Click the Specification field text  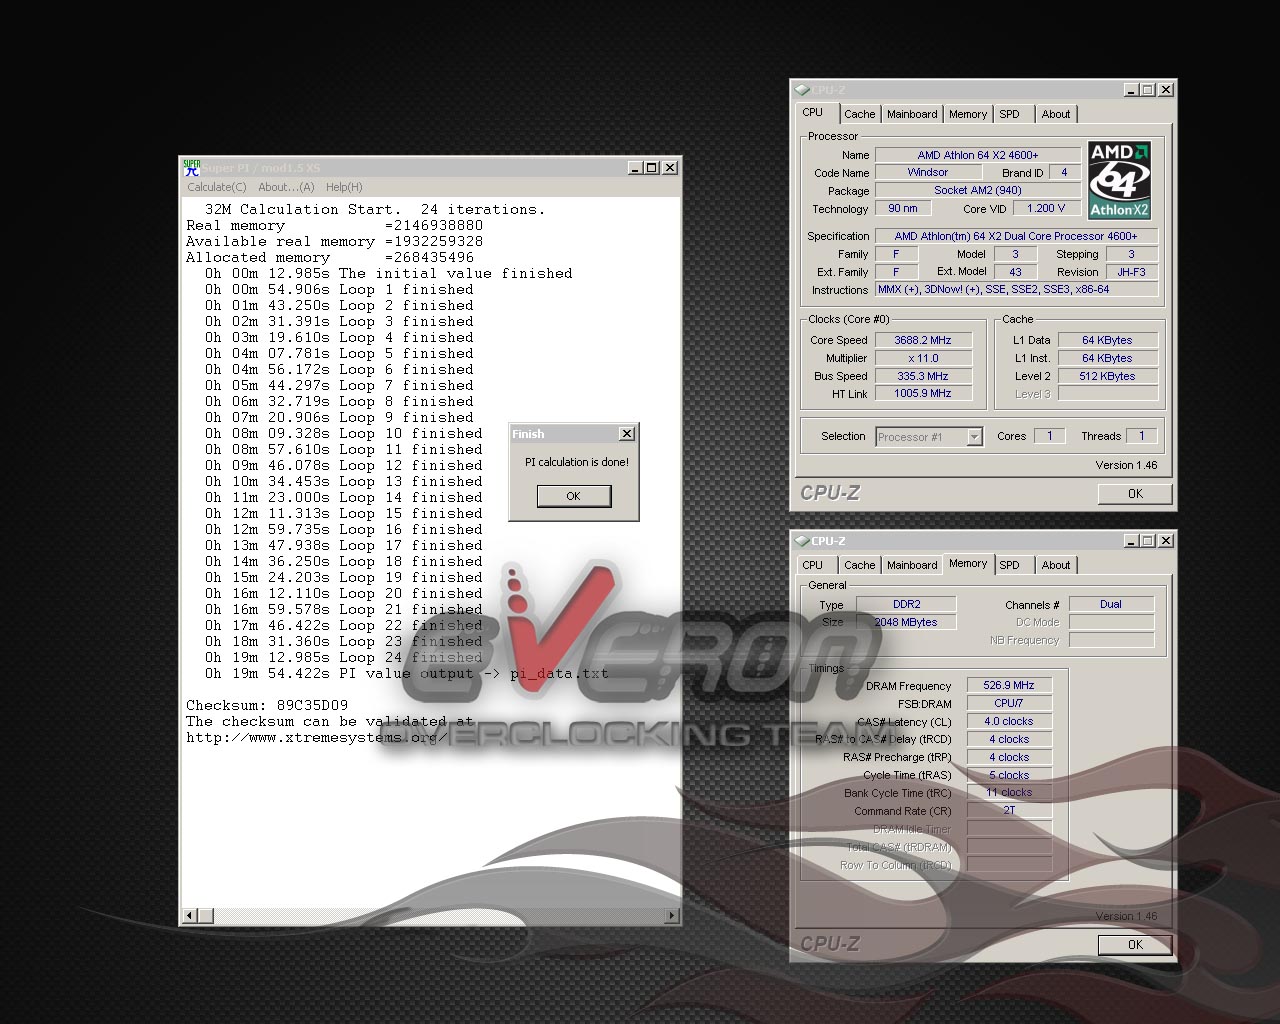(x=1016, y=236)
